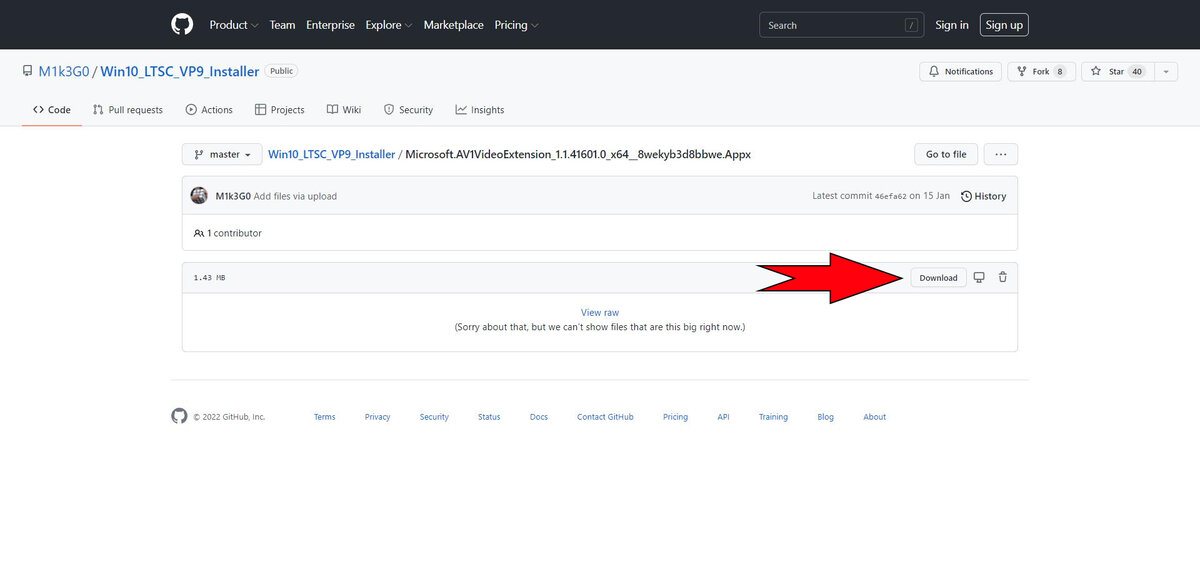Open the 'Add files via upload' commit message
1200x586 pixels.
pos(295,196)
